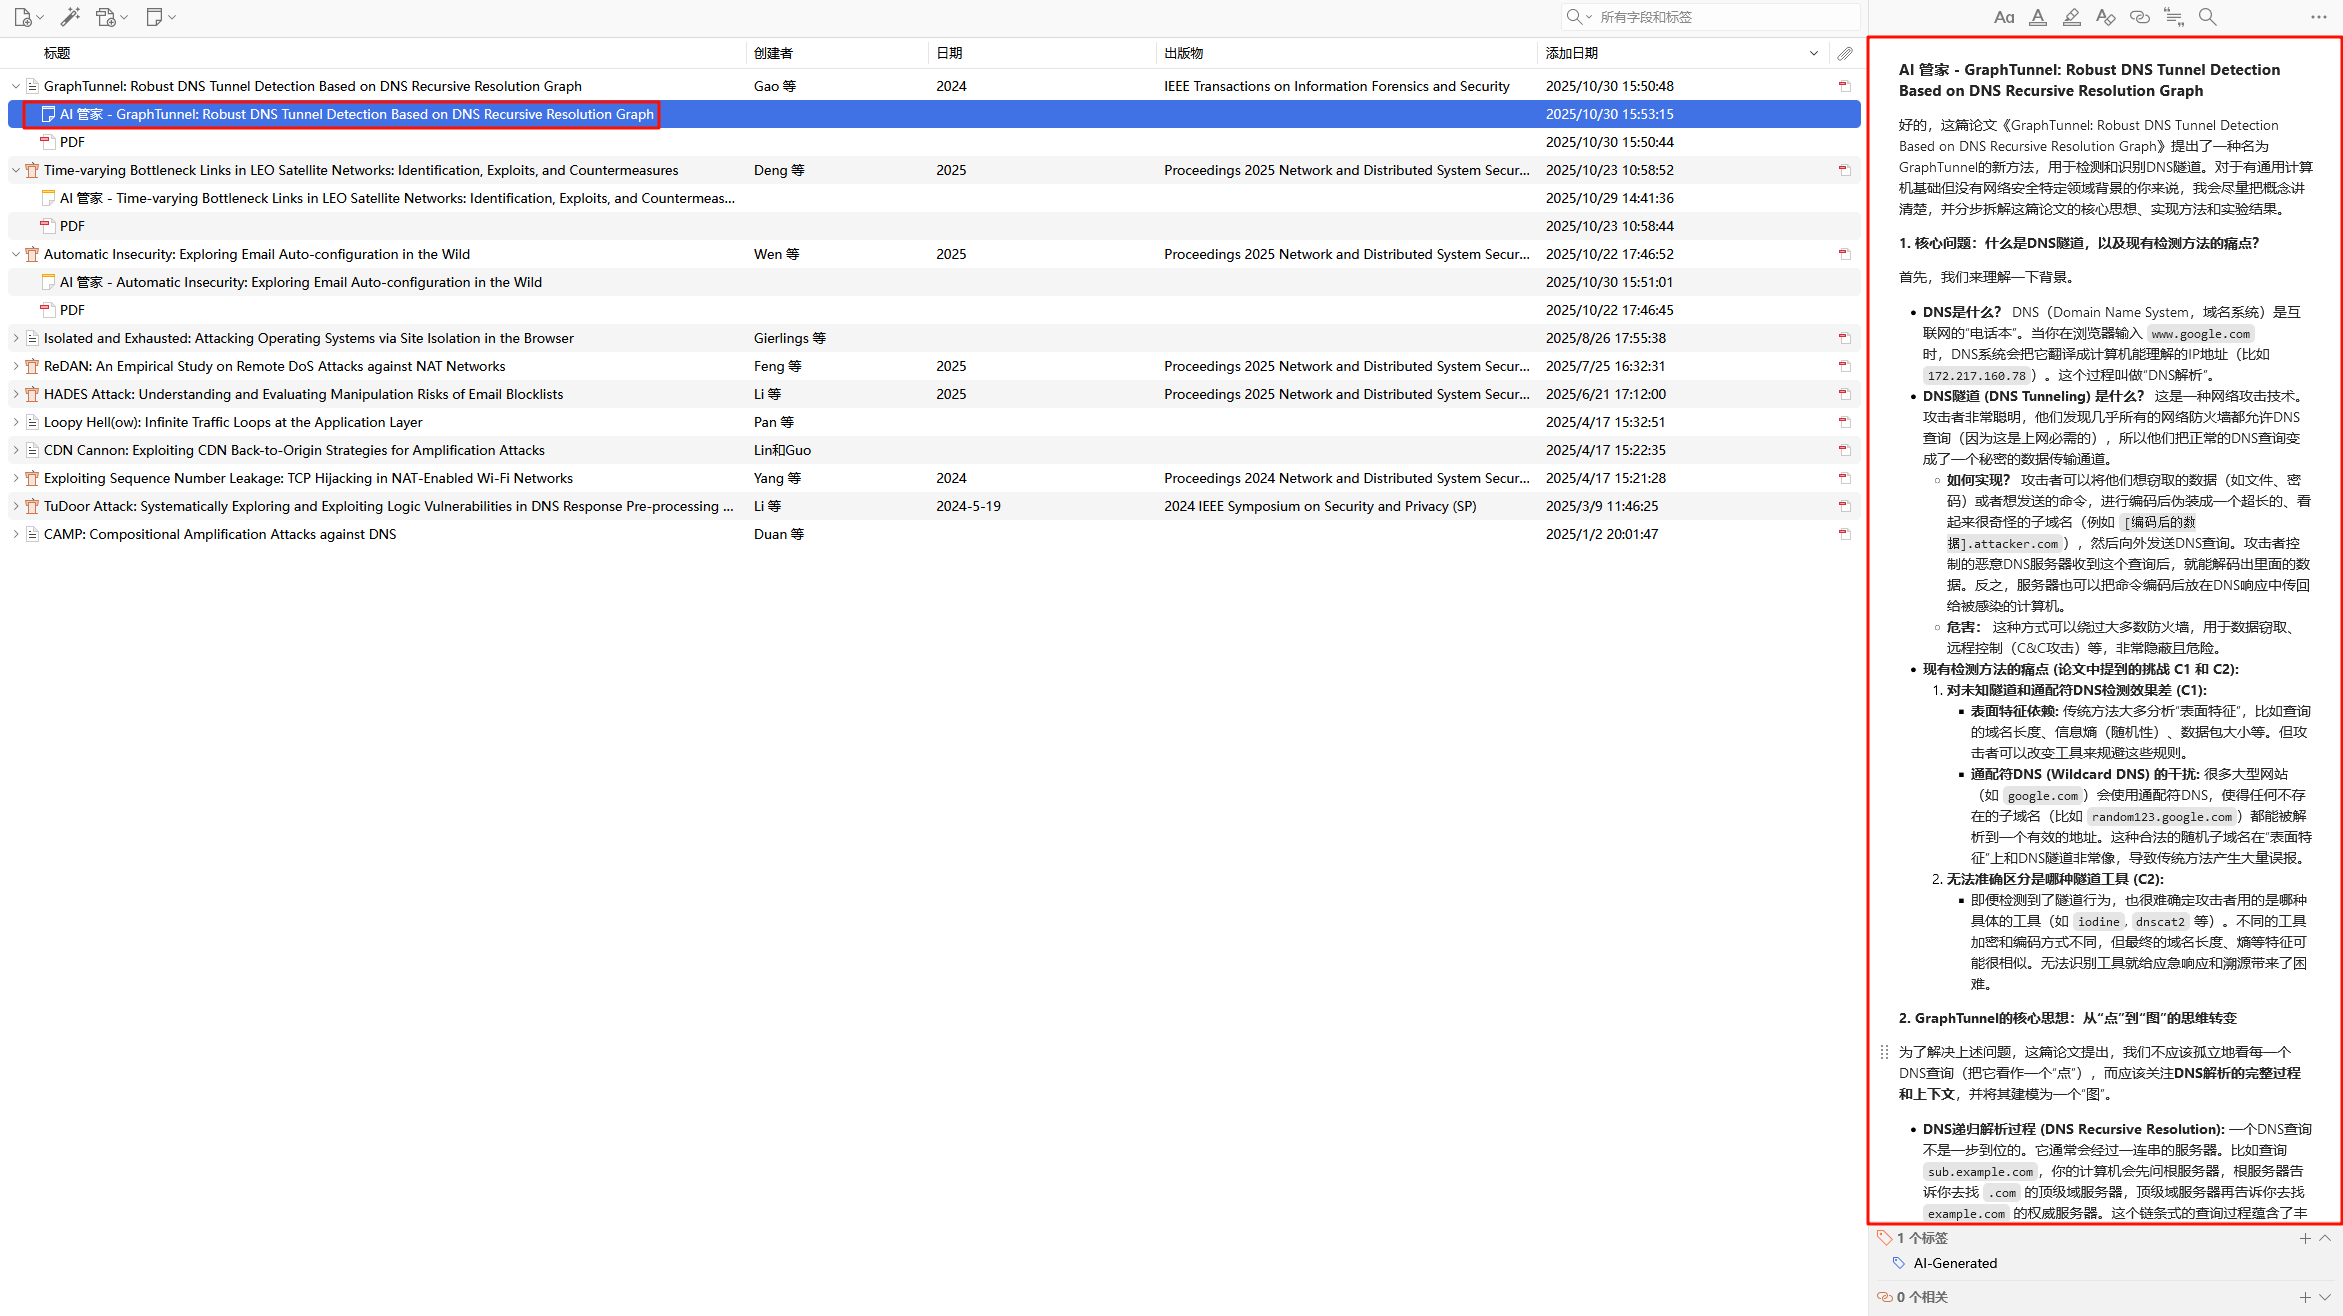
Task: Open the Aa text format menu
Action: (x=2004, y=17)
